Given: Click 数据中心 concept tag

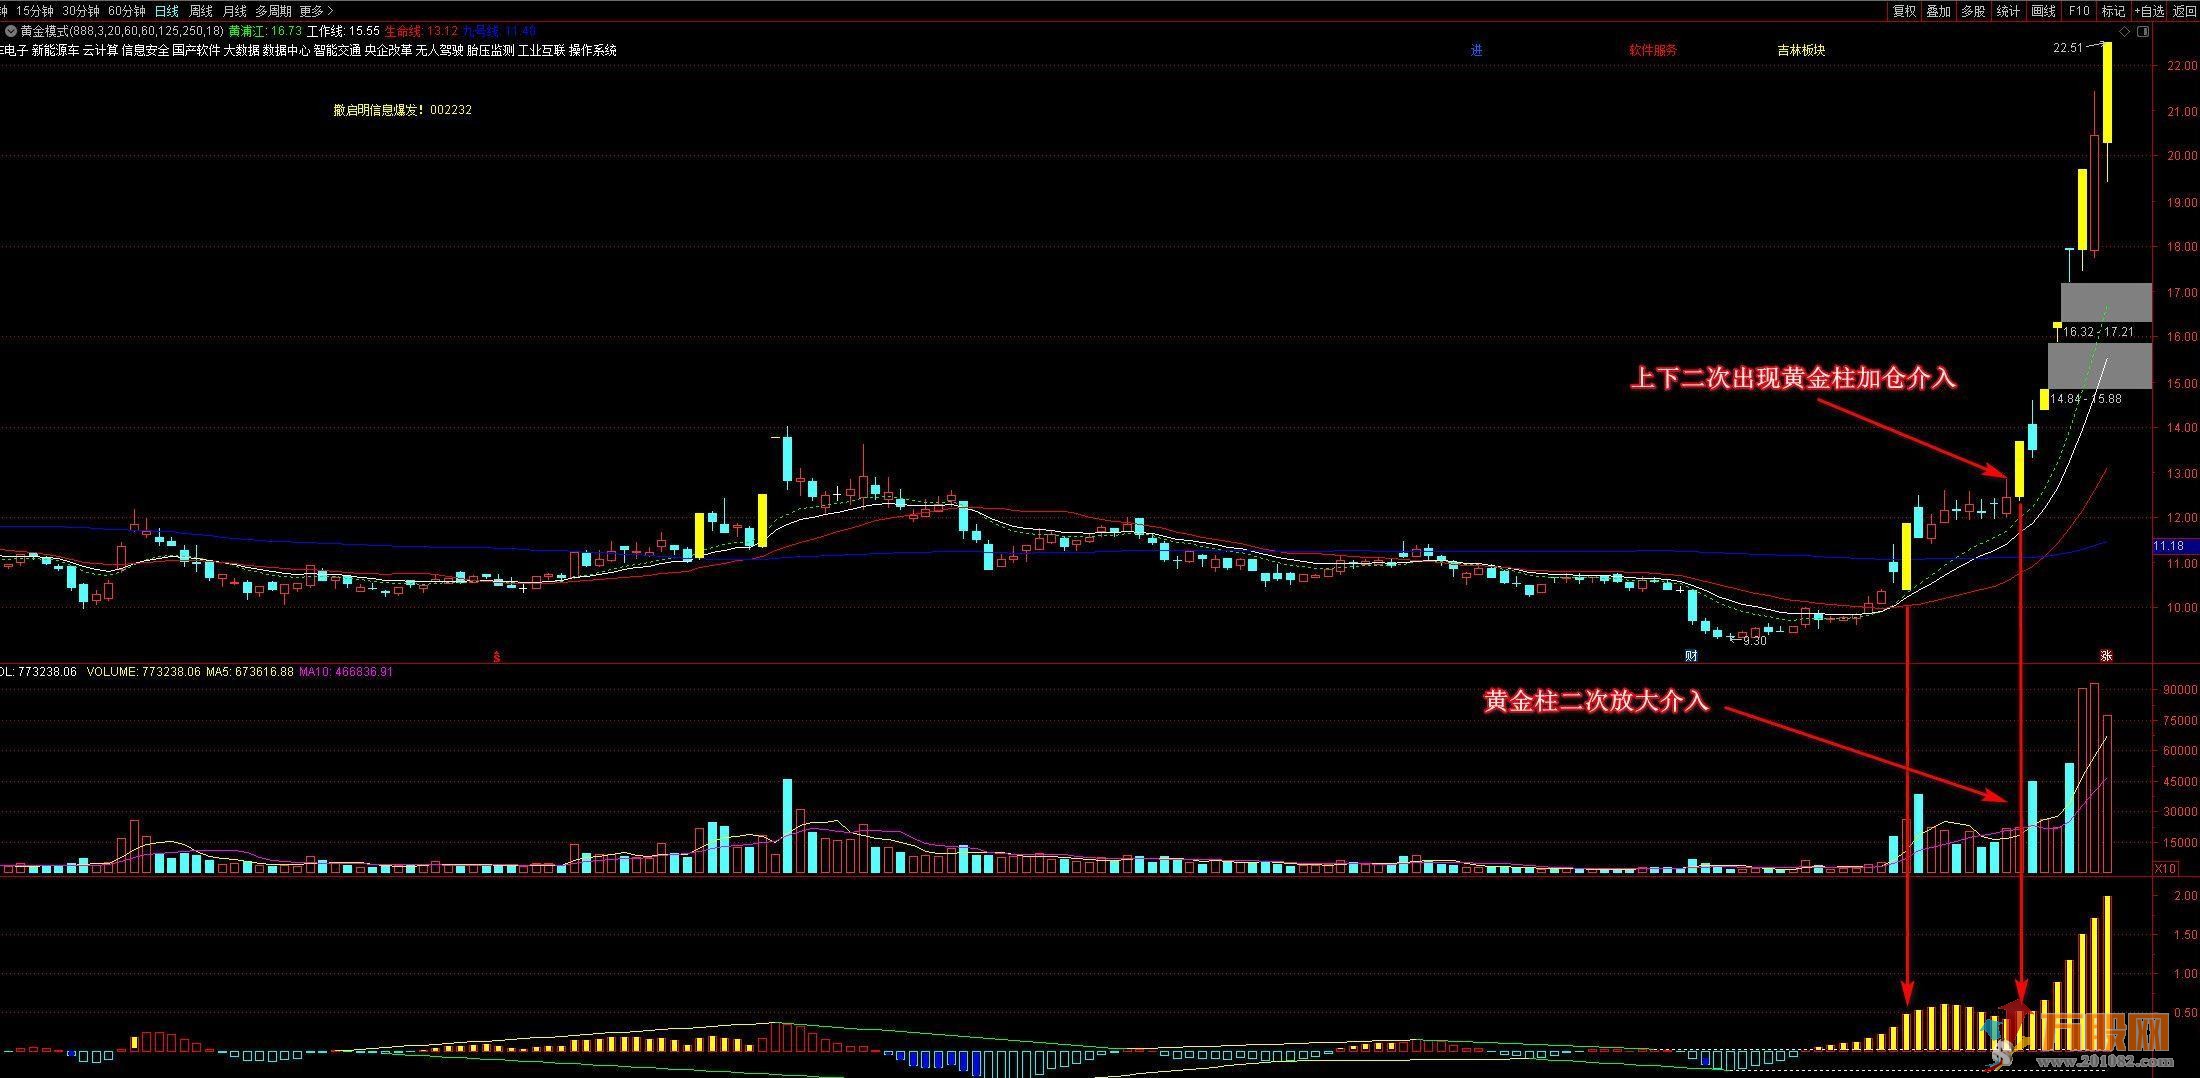Looking at the screenshot, I should coord(286,50).
